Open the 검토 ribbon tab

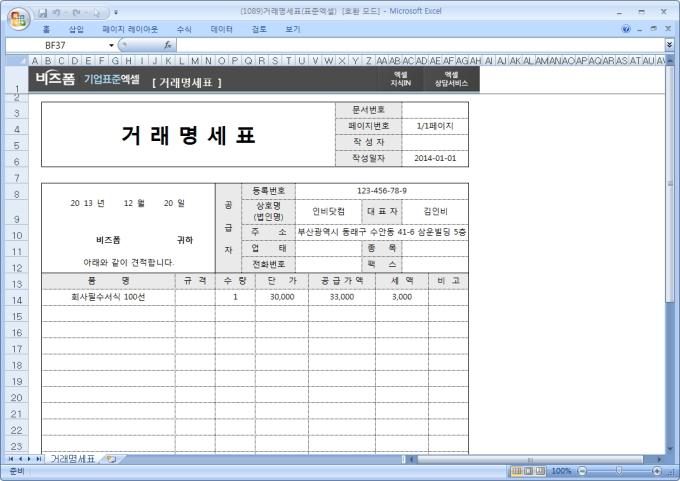tap(259, 29)
